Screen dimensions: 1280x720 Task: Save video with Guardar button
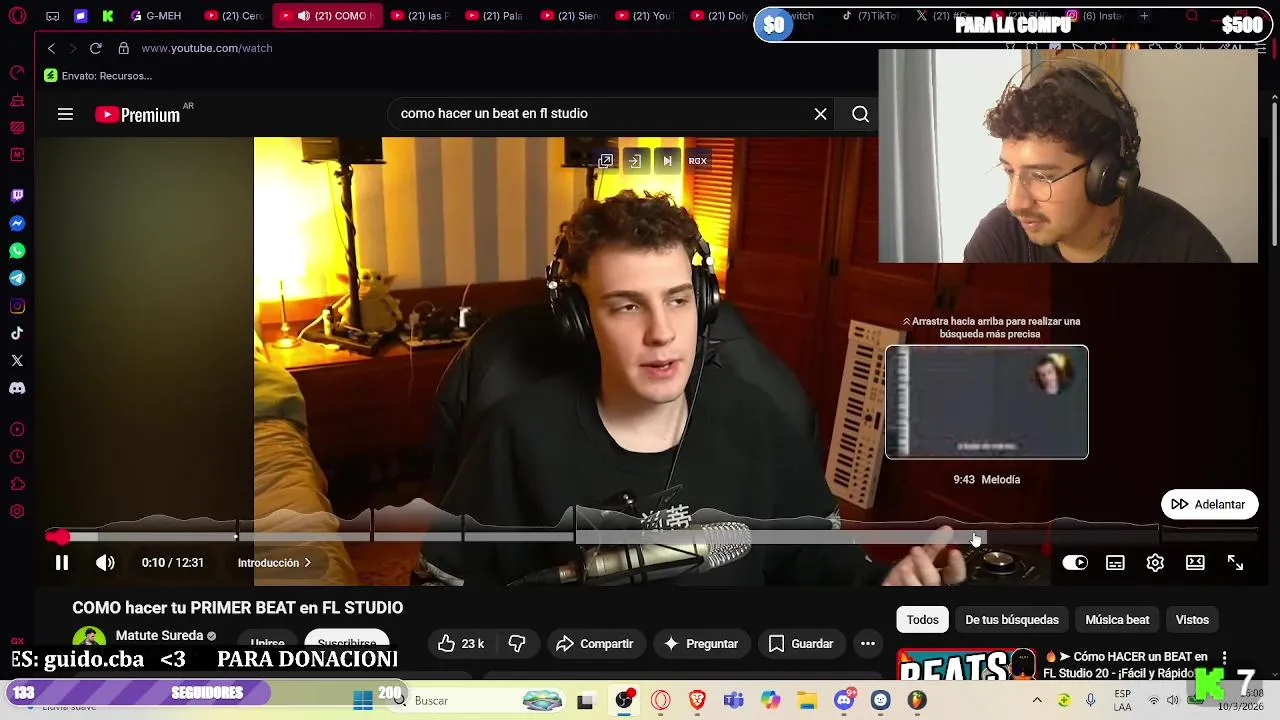(x=801, y=644)
